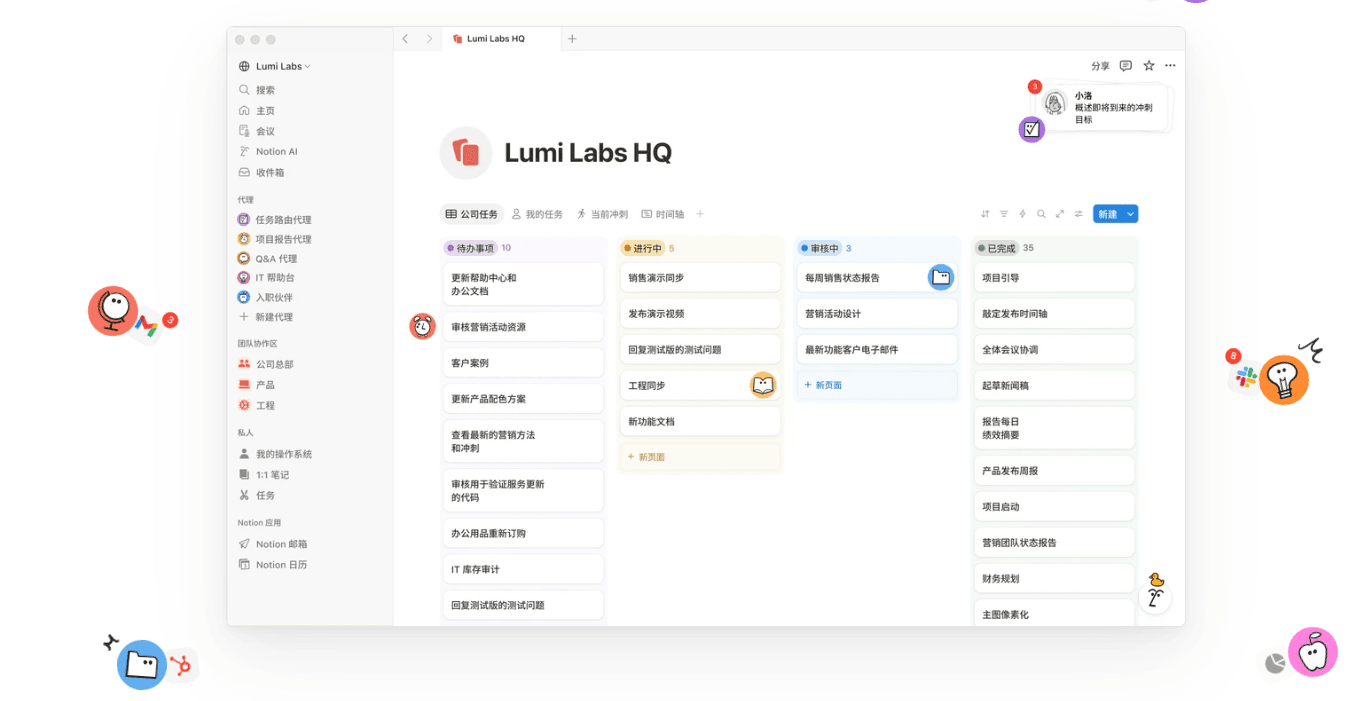The image size is (1363, 701).
Task: Open the 客户案例 card
Action: pos(523,363)
